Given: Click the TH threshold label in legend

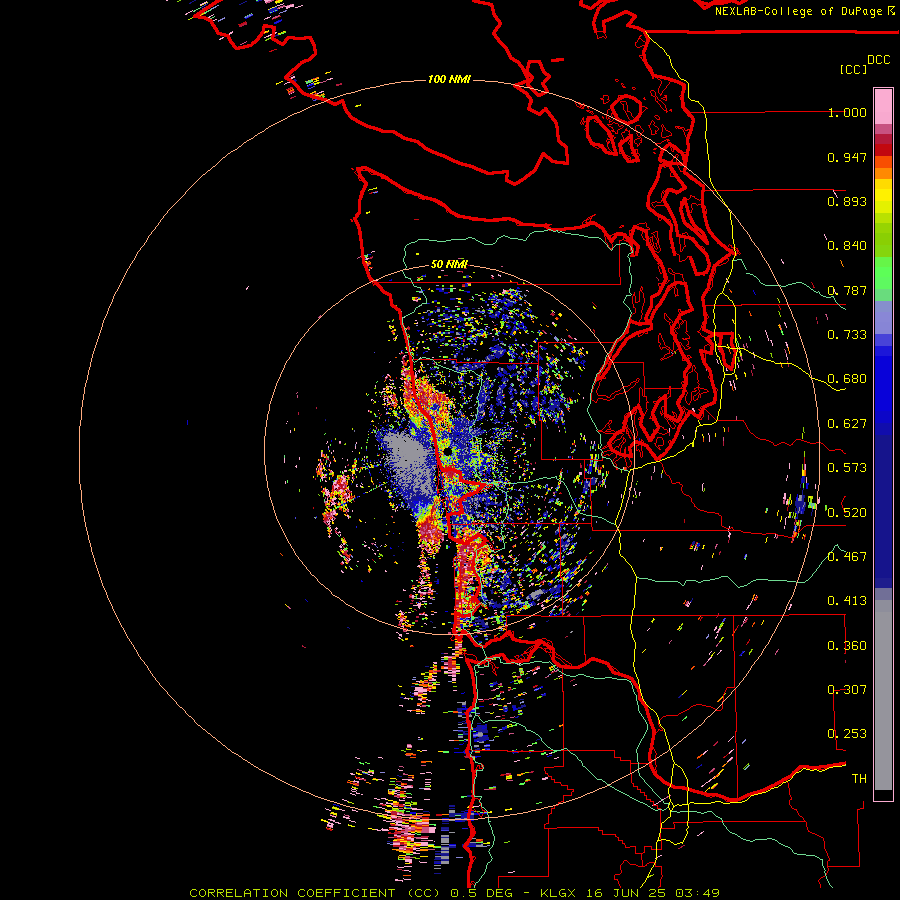Looking at the screenshot, I should tap(859, 779).
